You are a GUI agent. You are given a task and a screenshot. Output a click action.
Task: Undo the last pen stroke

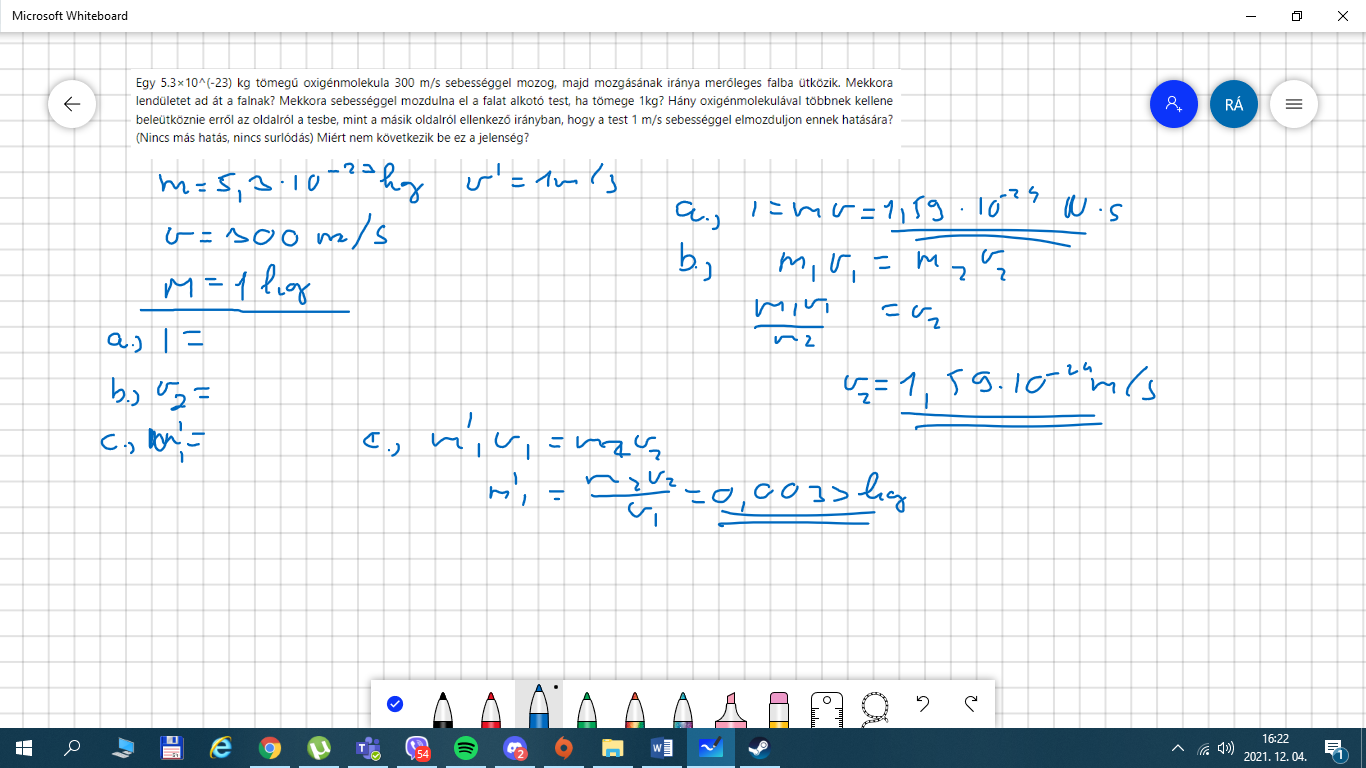923,704
